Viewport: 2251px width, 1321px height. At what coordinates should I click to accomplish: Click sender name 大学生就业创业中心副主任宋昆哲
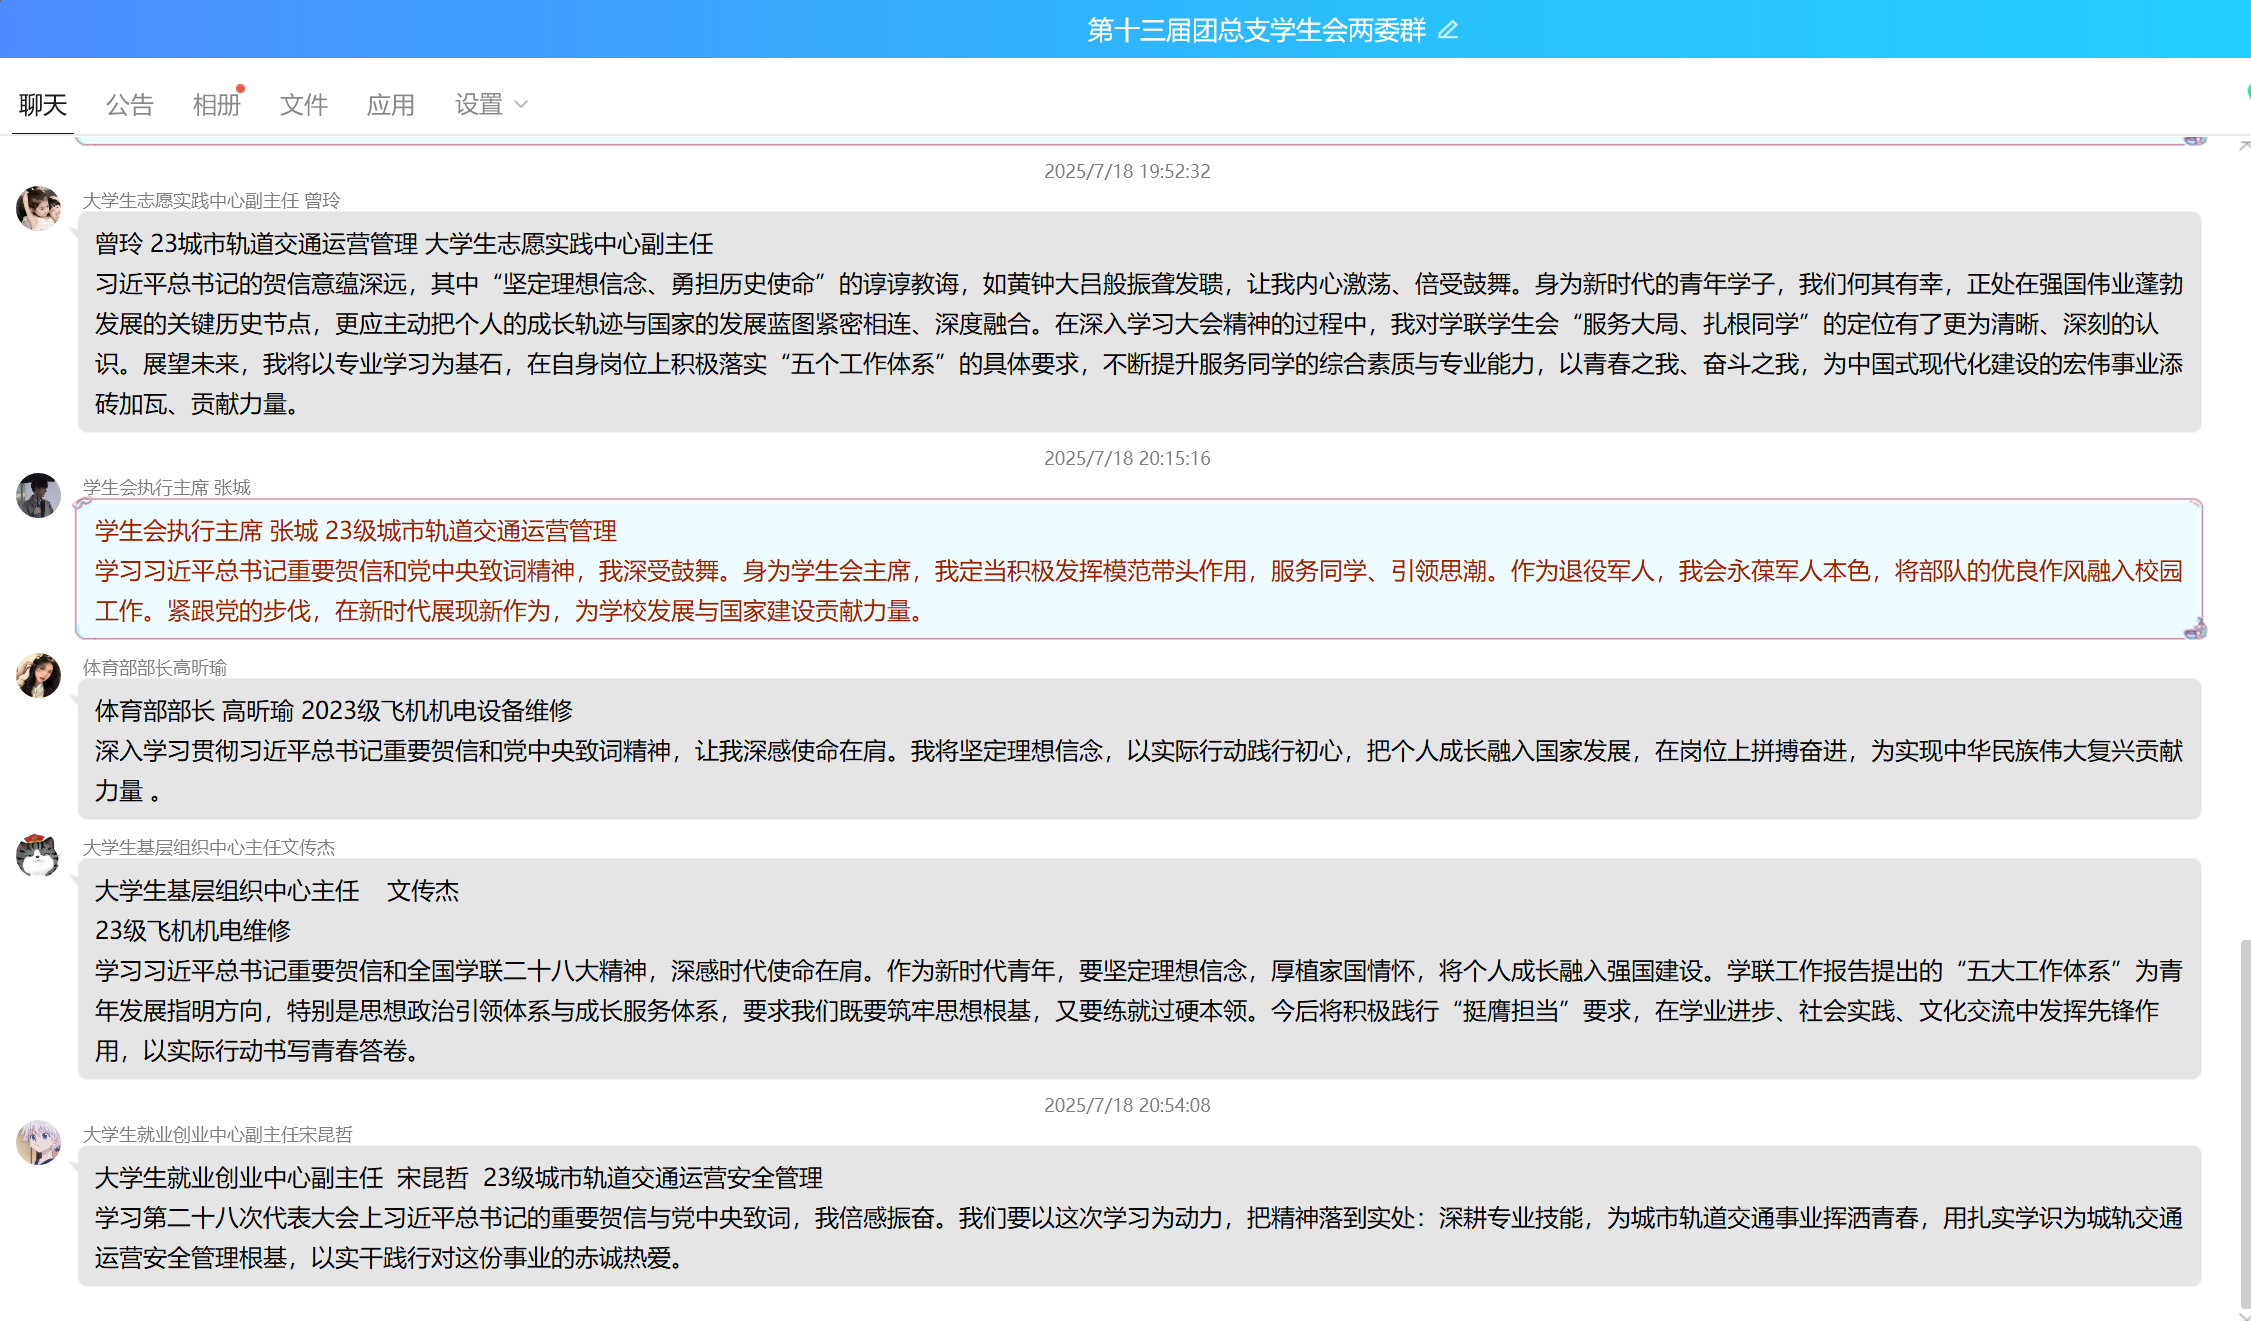(x=217, y=1134)
